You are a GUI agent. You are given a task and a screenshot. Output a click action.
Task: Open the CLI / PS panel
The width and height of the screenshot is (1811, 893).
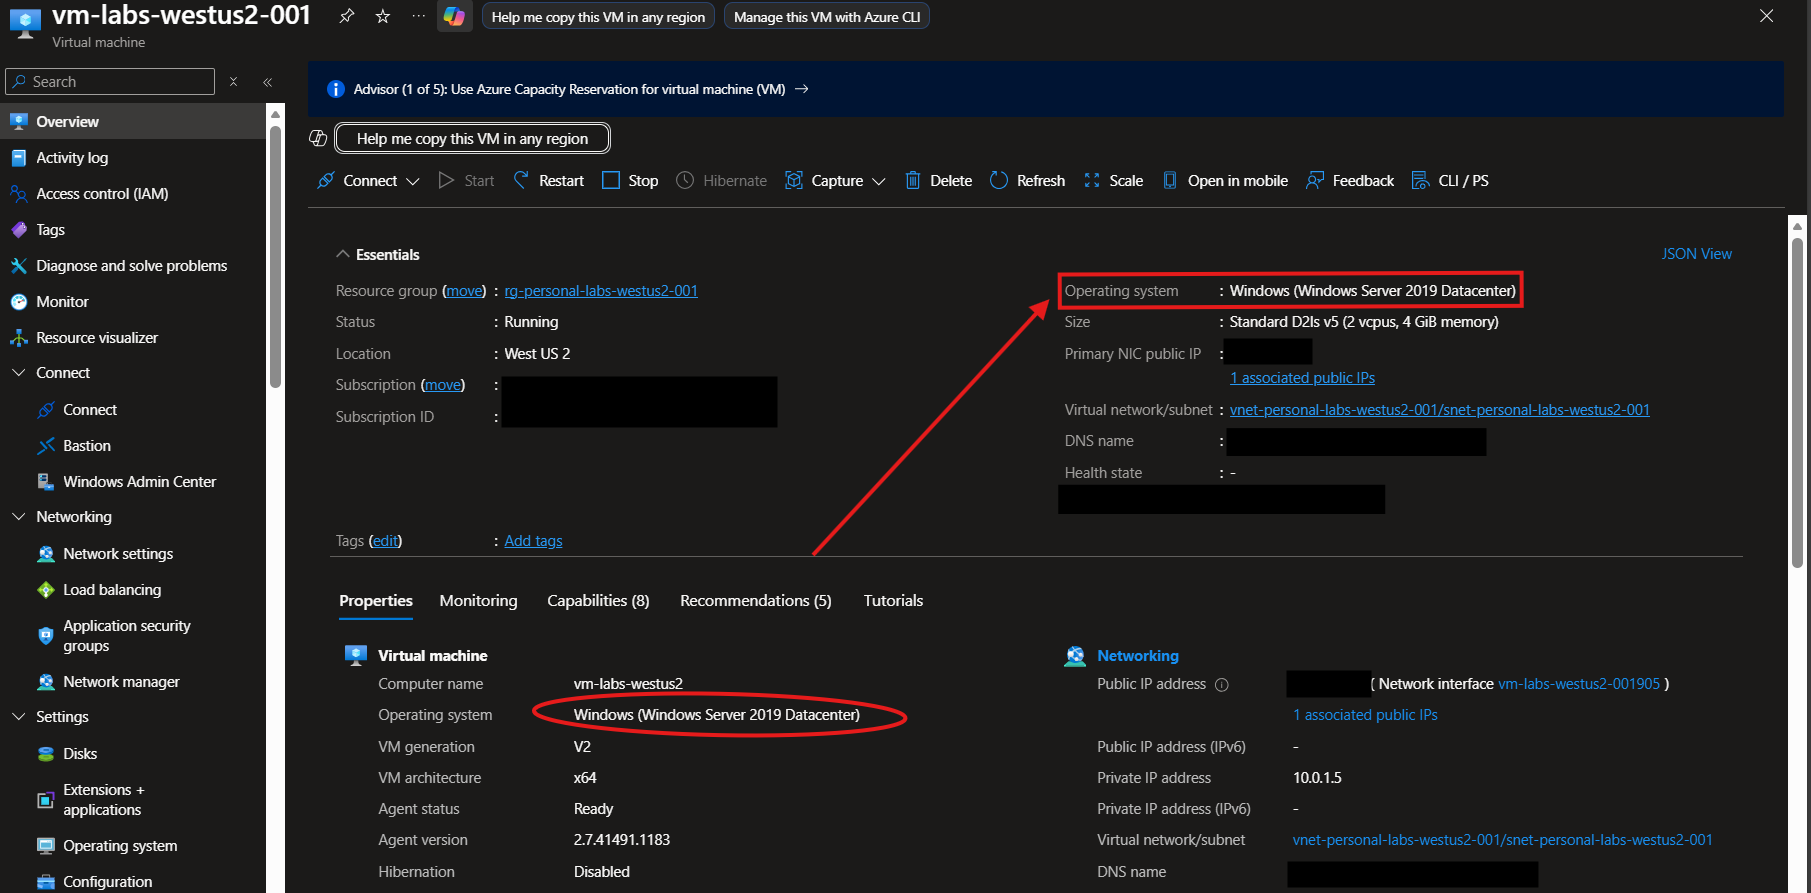tap(1450, 181)
